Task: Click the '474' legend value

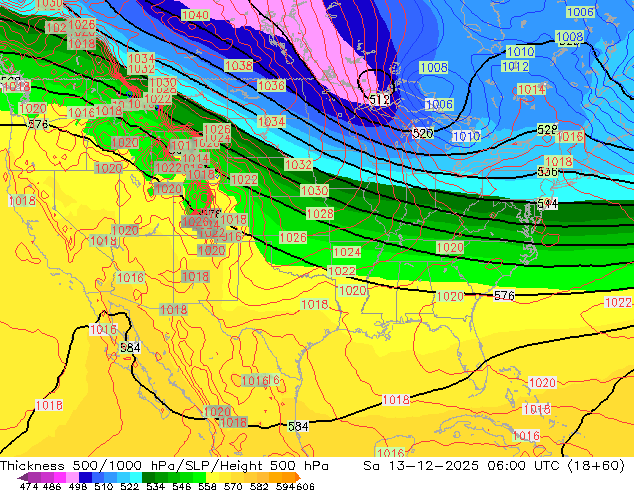Action: (x=29, y=486)
